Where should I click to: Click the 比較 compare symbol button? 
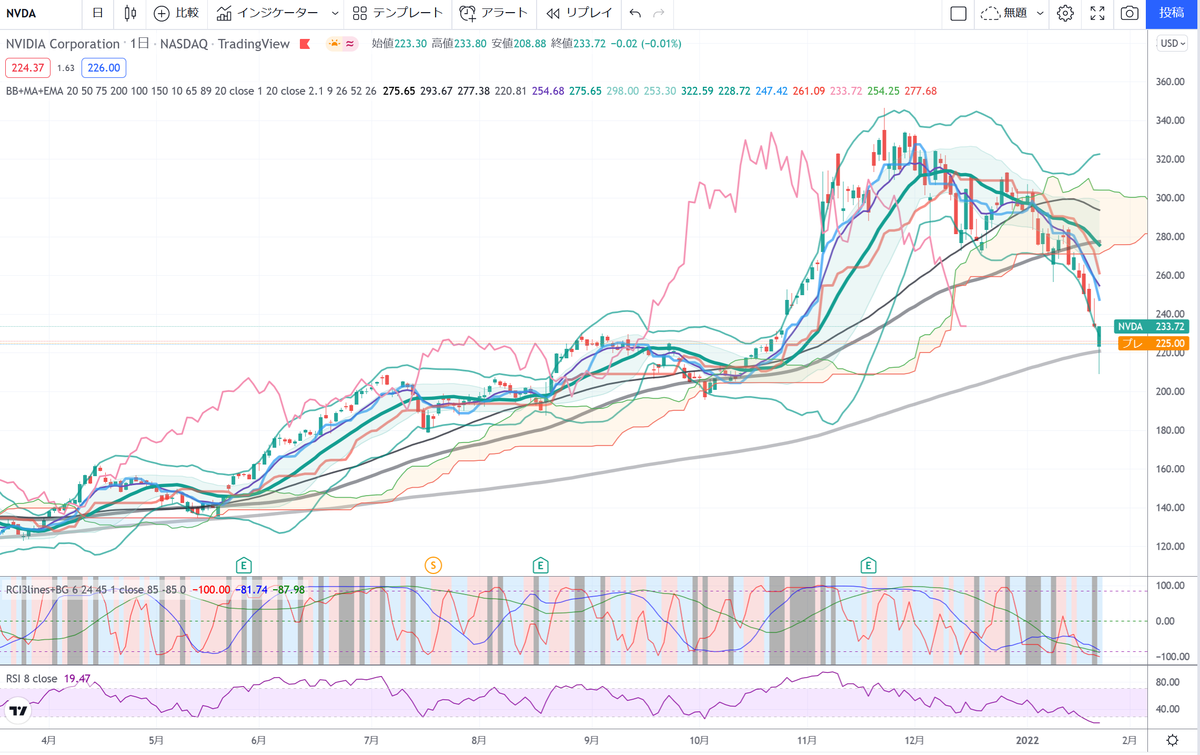(176, 13)
